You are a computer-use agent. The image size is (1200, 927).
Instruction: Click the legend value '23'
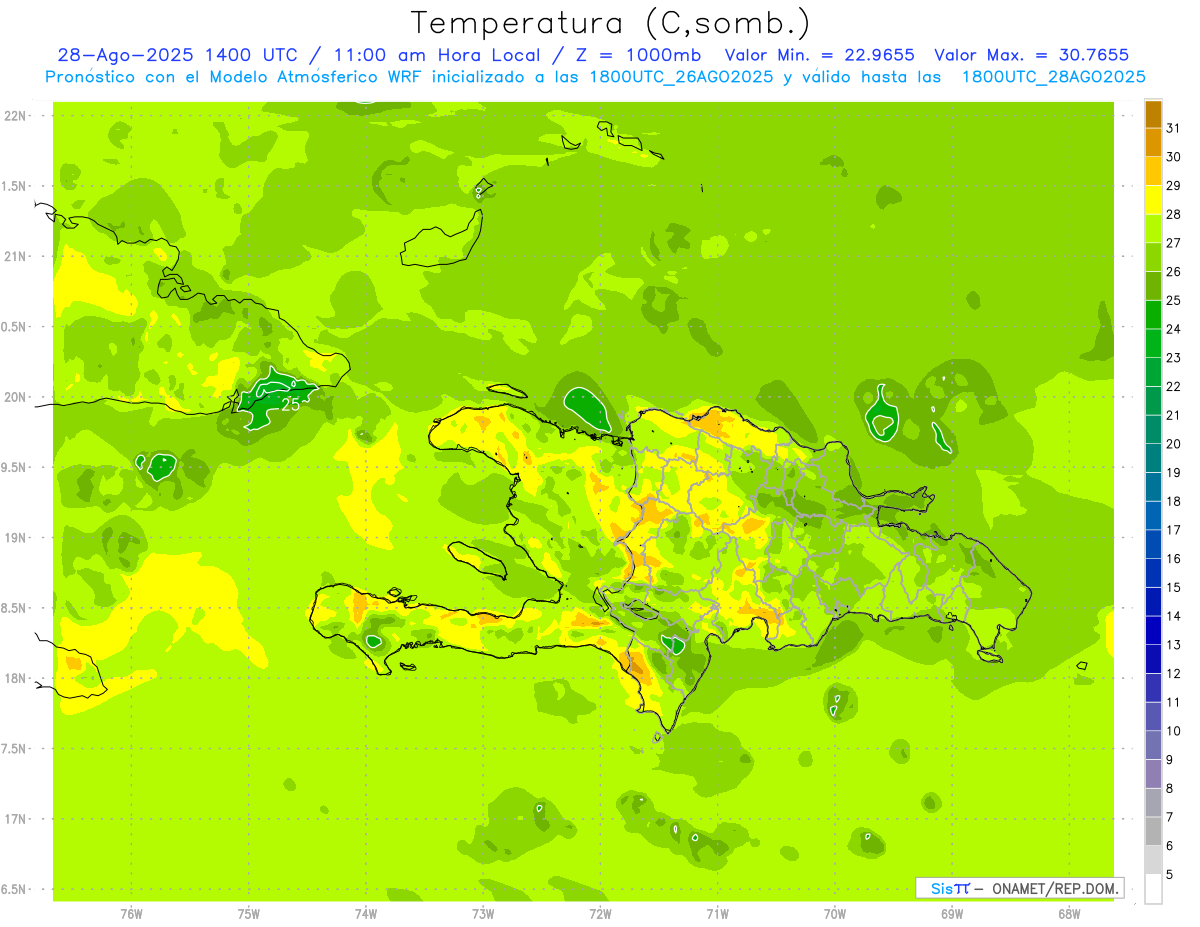tap(1174, 358)
